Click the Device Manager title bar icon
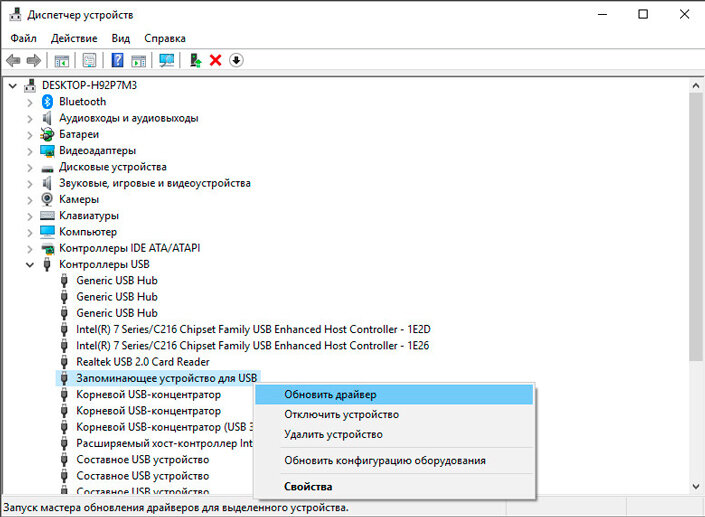This screenshot has height=517, width=705. pyautogui.click(x=15, y=14)
